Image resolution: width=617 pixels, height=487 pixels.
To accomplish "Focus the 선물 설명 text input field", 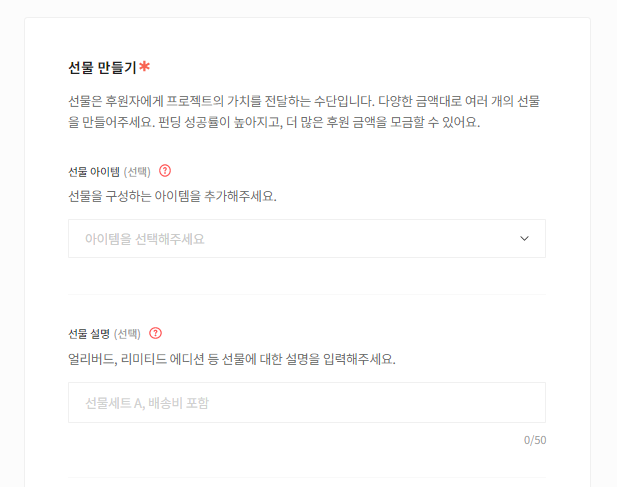I will (306, 402).
